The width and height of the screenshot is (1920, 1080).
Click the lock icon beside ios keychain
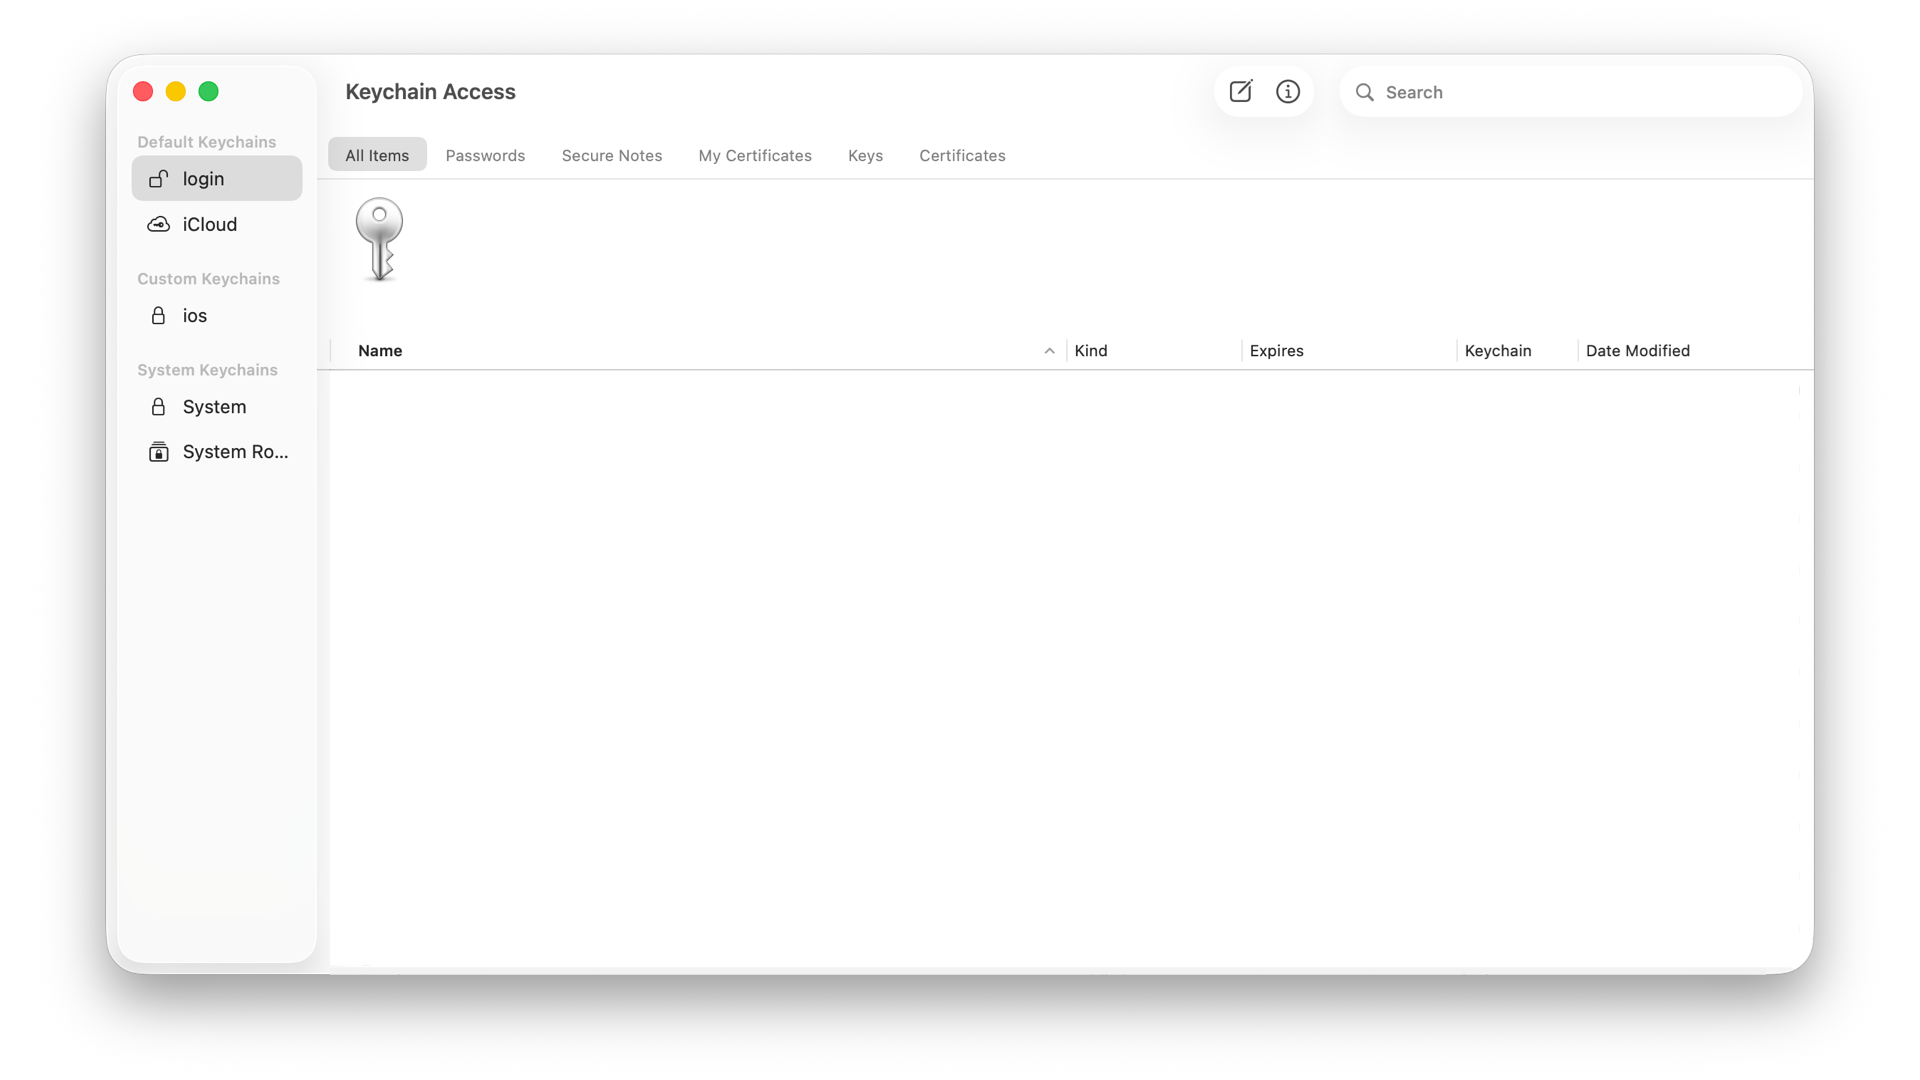pos(158,316)
